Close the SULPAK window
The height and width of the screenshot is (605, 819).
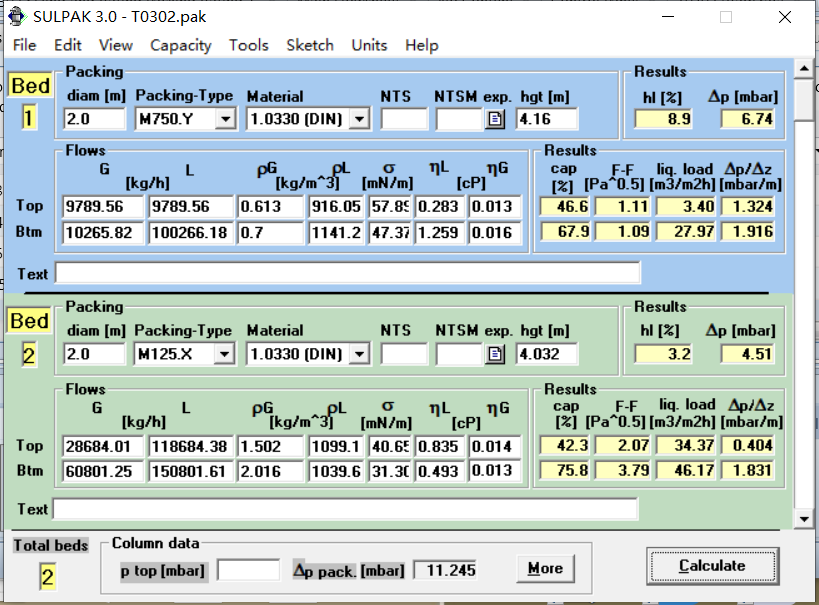(x=785, y=17)
